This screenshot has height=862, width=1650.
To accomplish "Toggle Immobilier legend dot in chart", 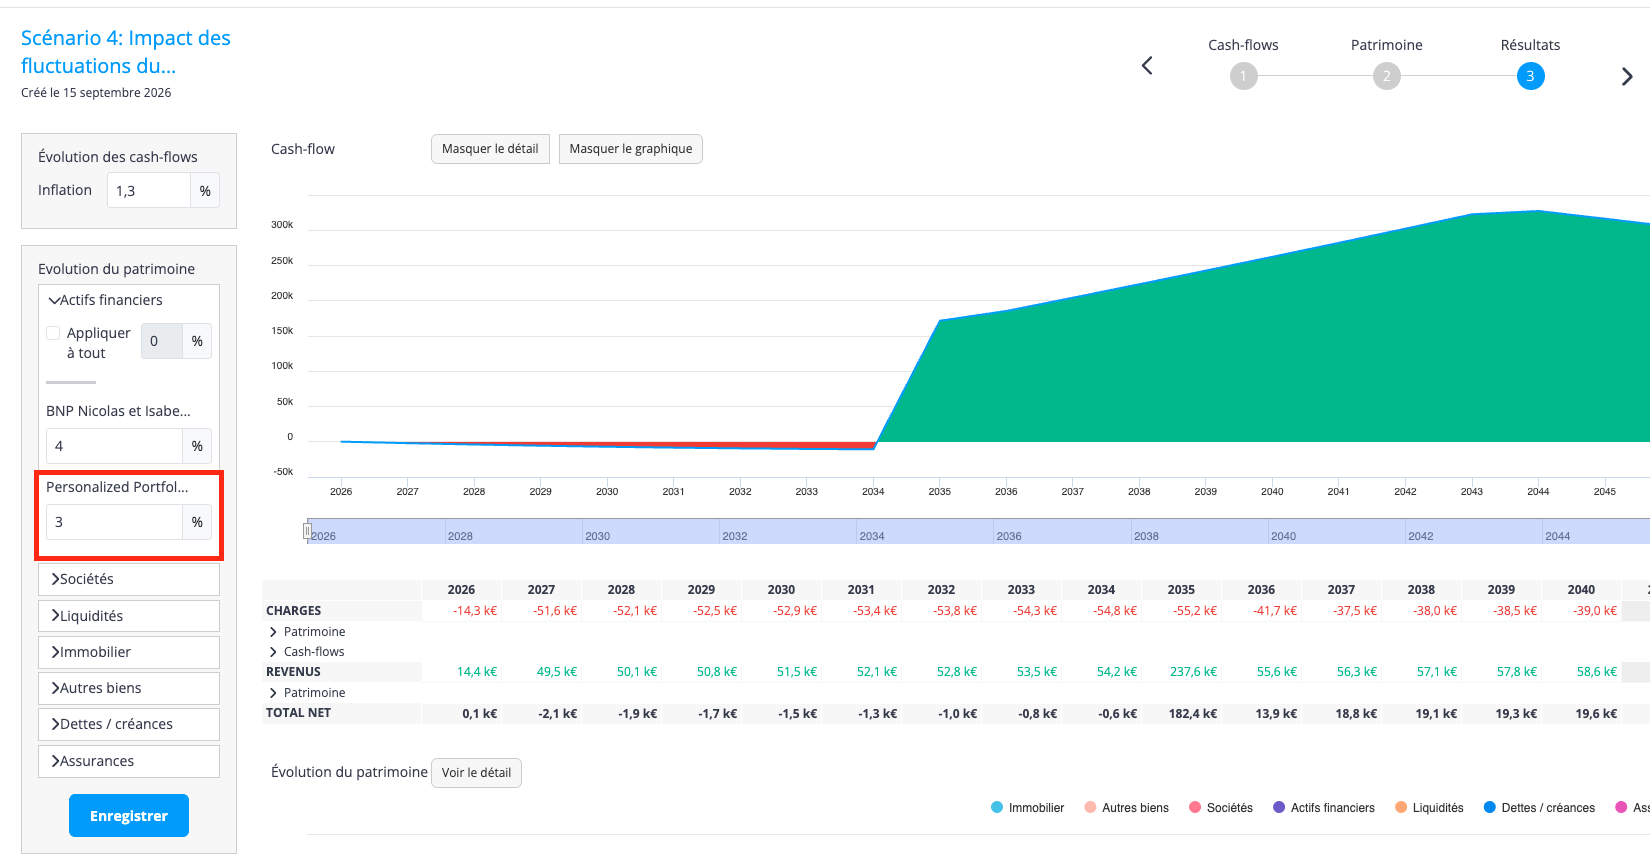I will pos(997,808).
